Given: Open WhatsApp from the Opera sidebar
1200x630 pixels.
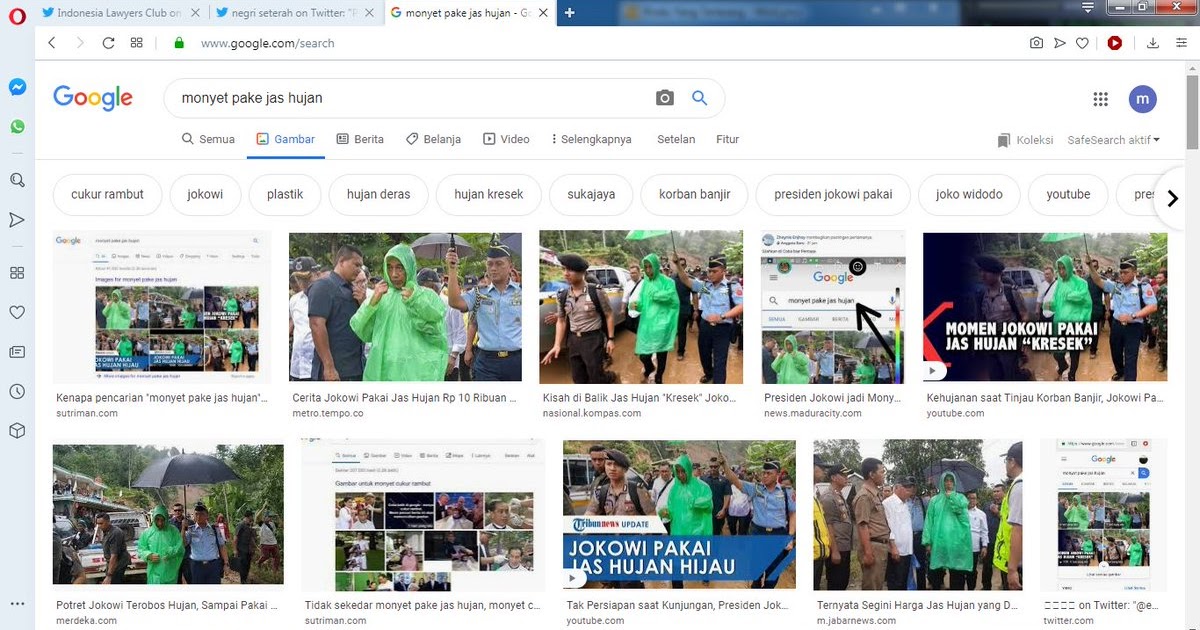Looking at the screenshot, I should 17,127.
